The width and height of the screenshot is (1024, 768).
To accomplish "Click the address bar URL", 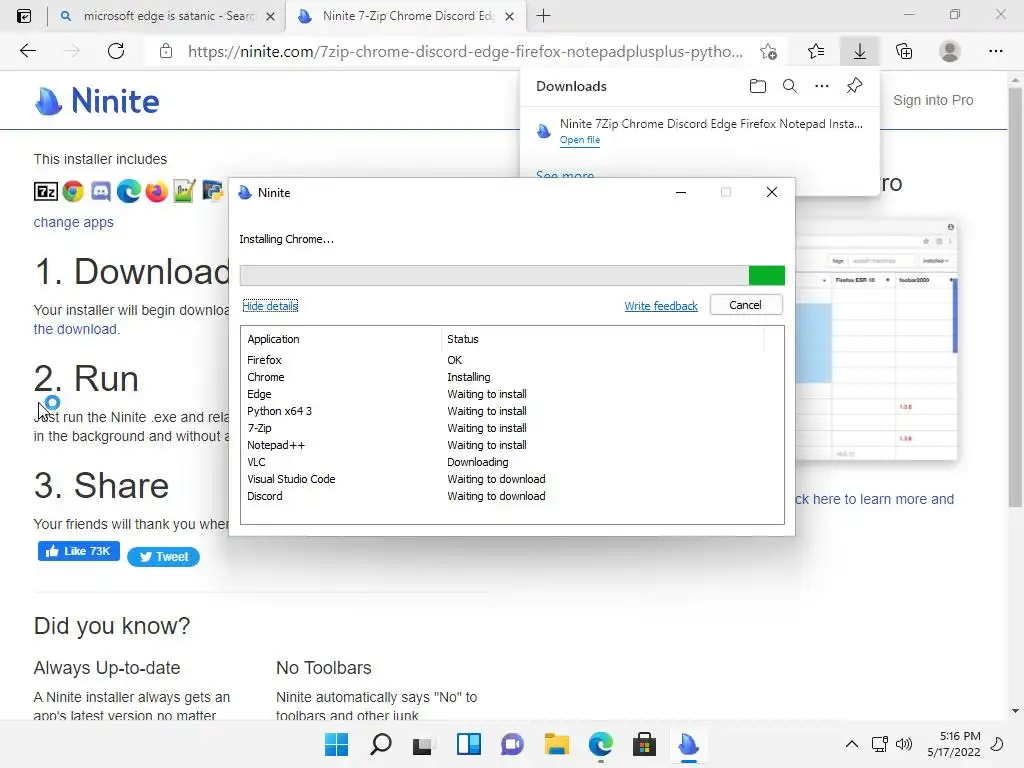I will pyautogui.click(x=465, y=52).
